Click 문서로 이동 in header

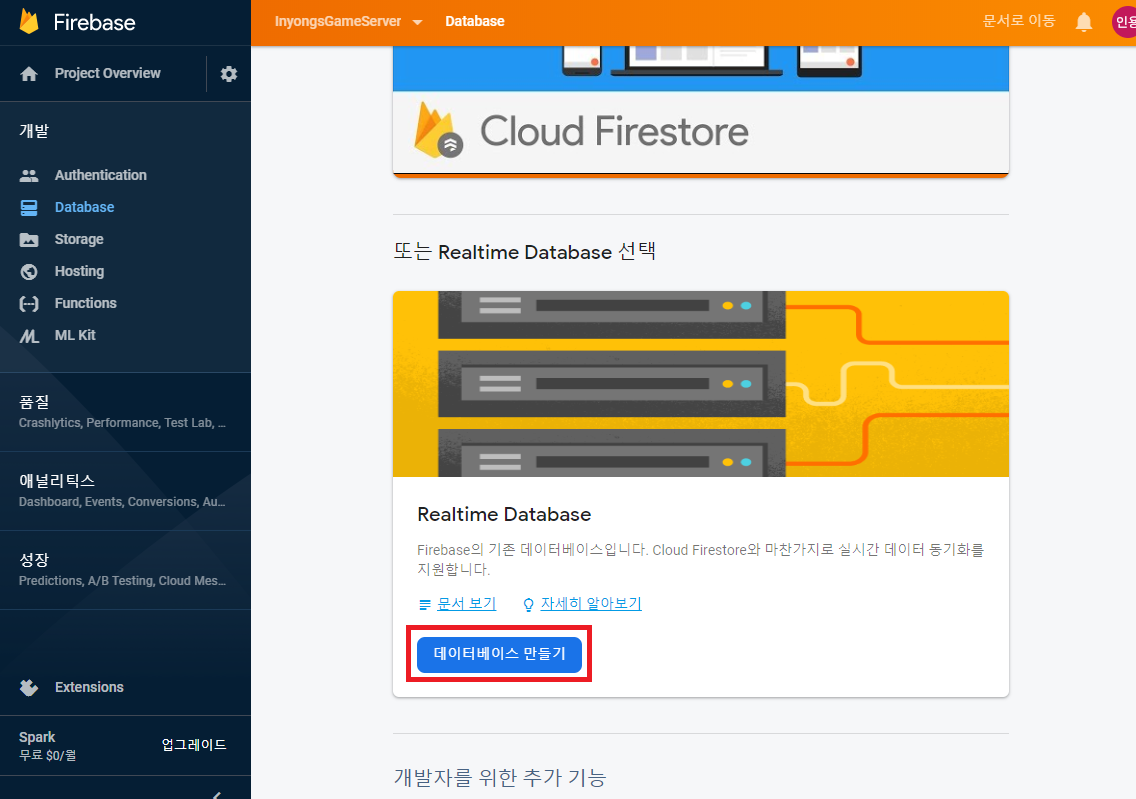[1019, 21]
